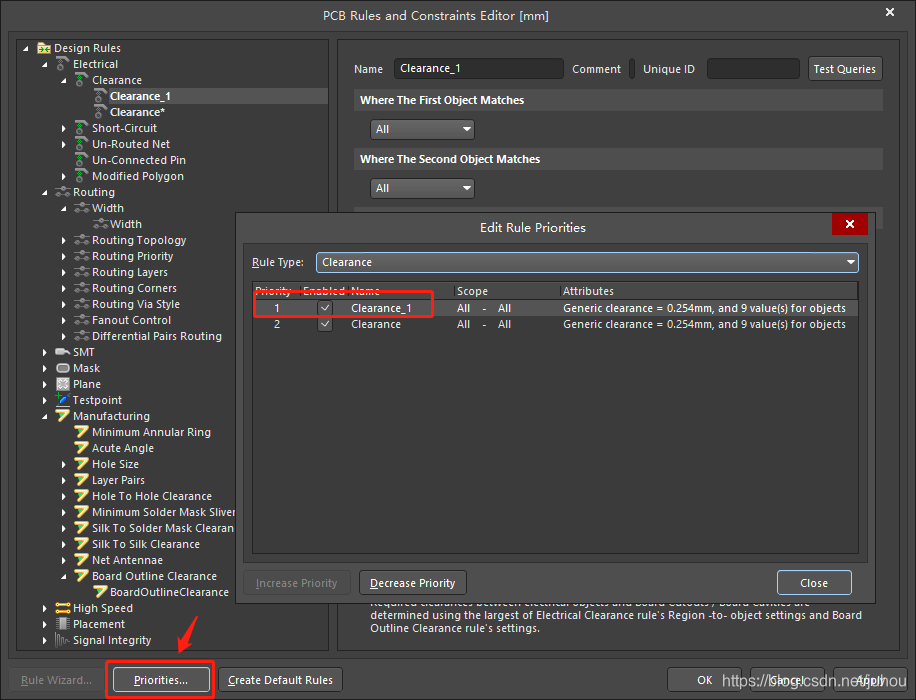The image size is (916, 700).
Task: Collapse the Routing tree node
Action: click(45, 192)
